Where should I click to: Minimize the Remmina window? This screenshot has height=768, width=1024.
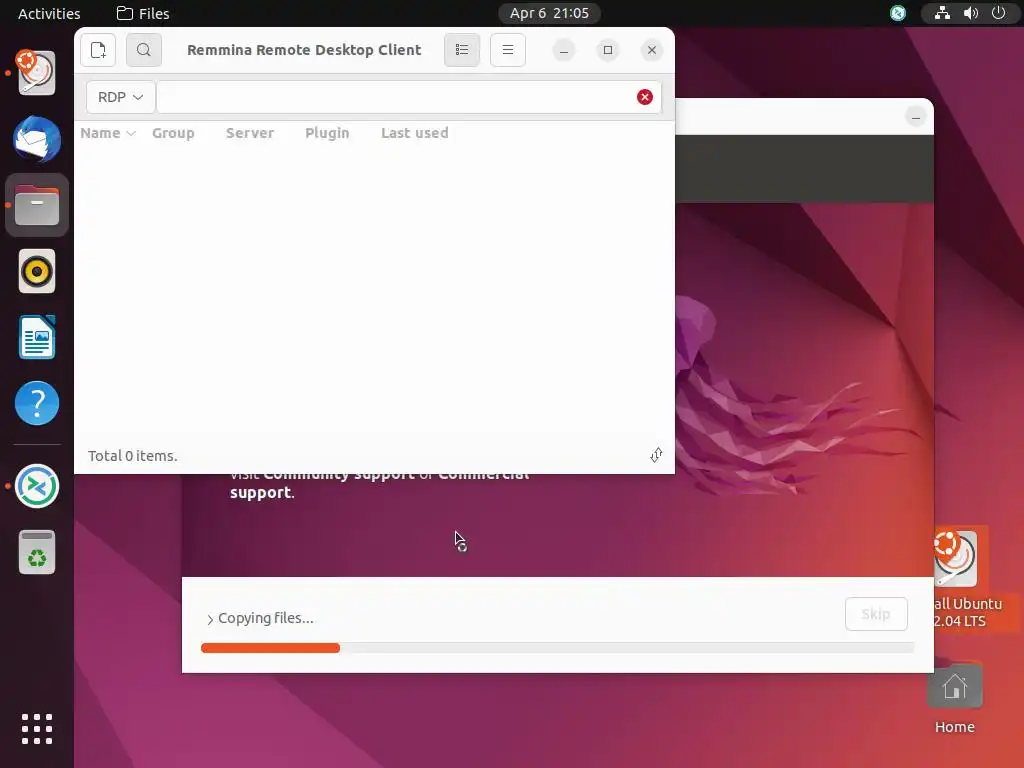[x=564, y=50]
